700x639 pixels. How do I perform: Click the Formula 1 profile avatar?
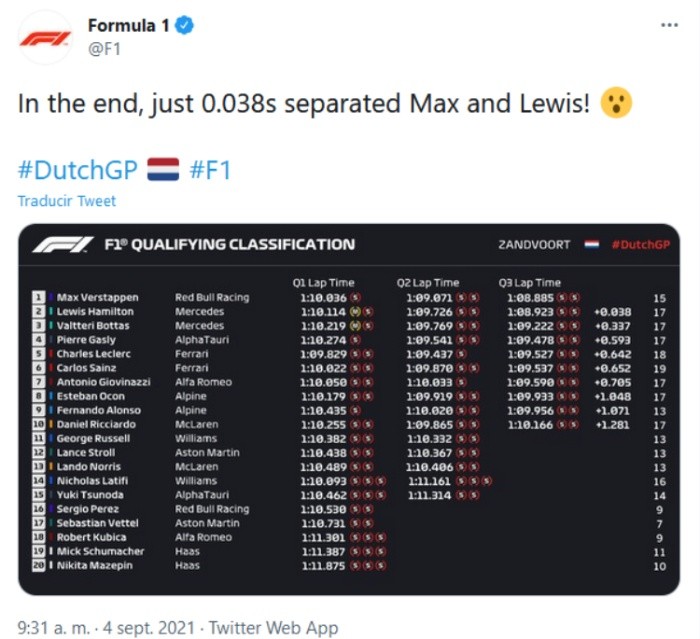(x=46, y=39)
